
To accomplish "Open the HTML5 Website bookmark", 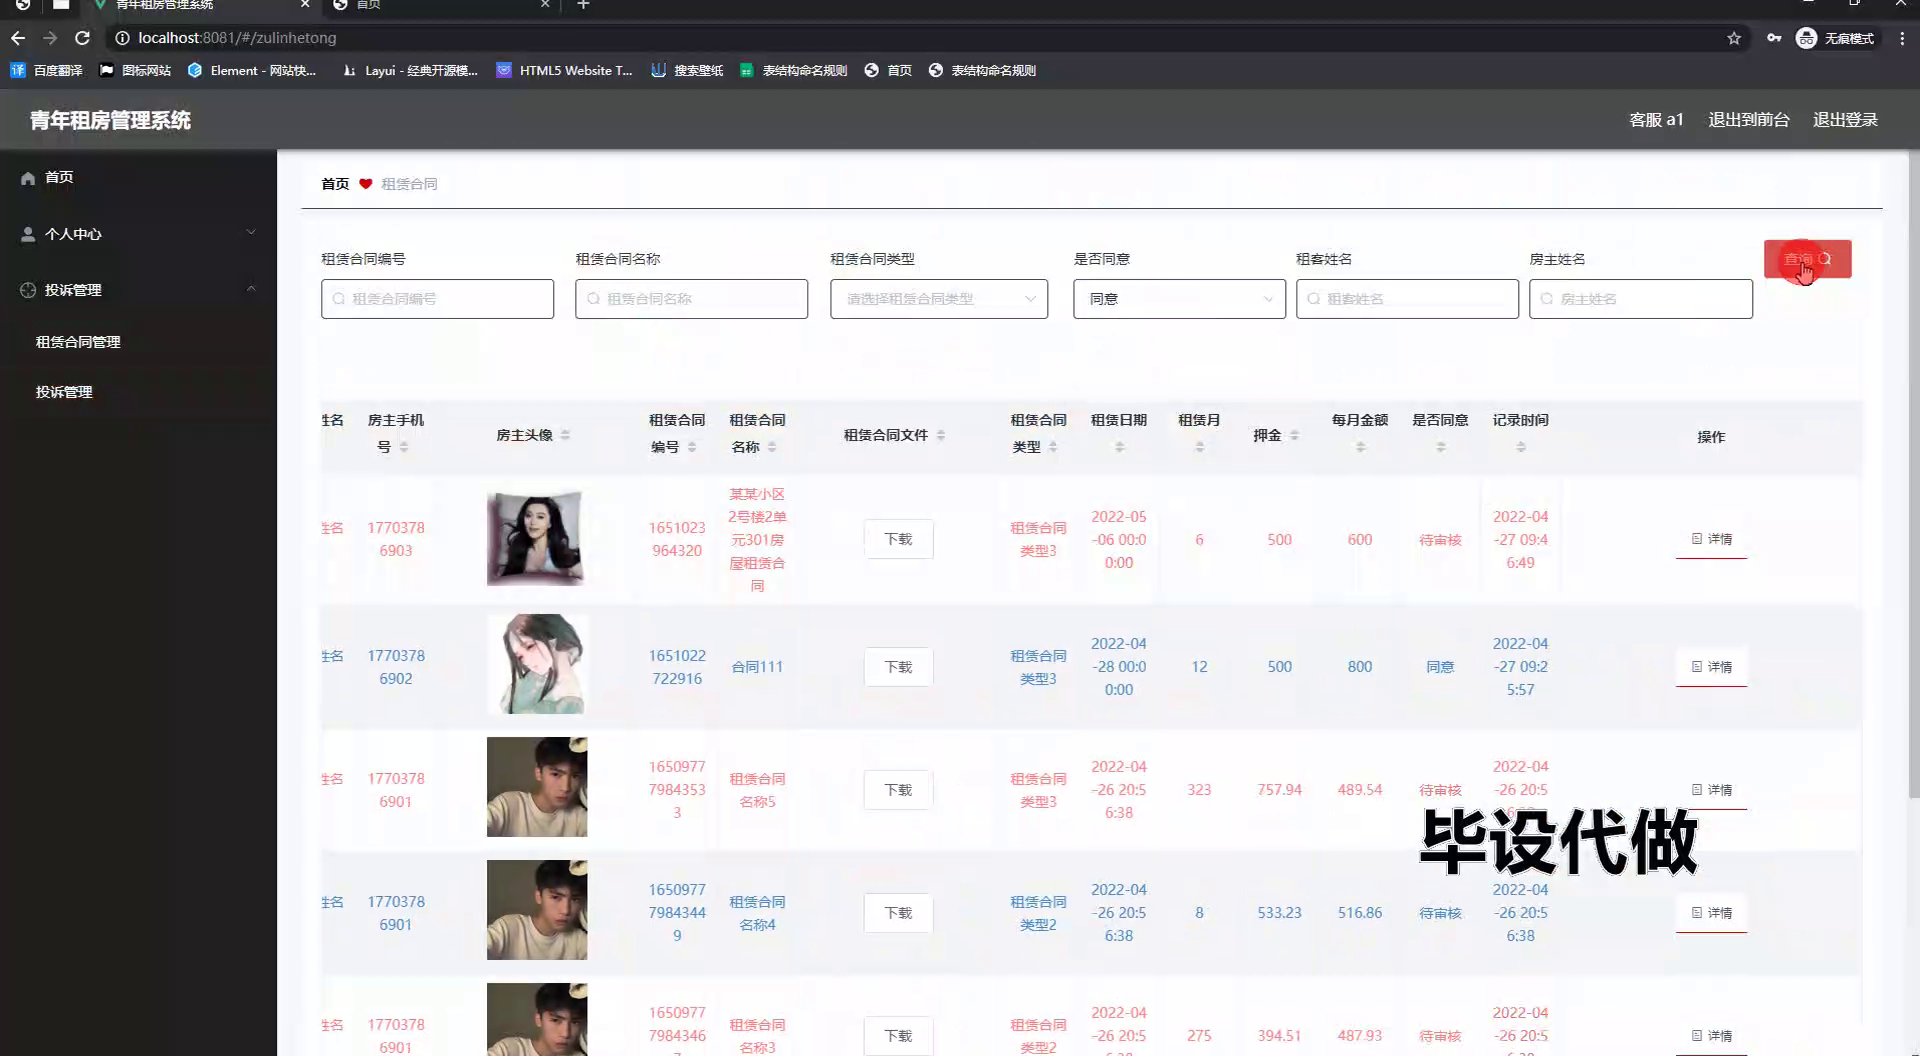I will point(564,70).
